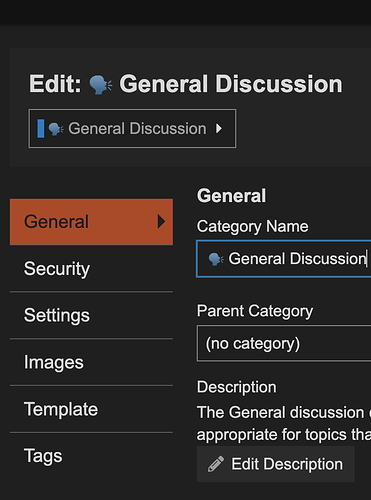Screen dimensions: 371x500
Task: Click the arrow on the General sidebar tab
Action: pos(161,221)
